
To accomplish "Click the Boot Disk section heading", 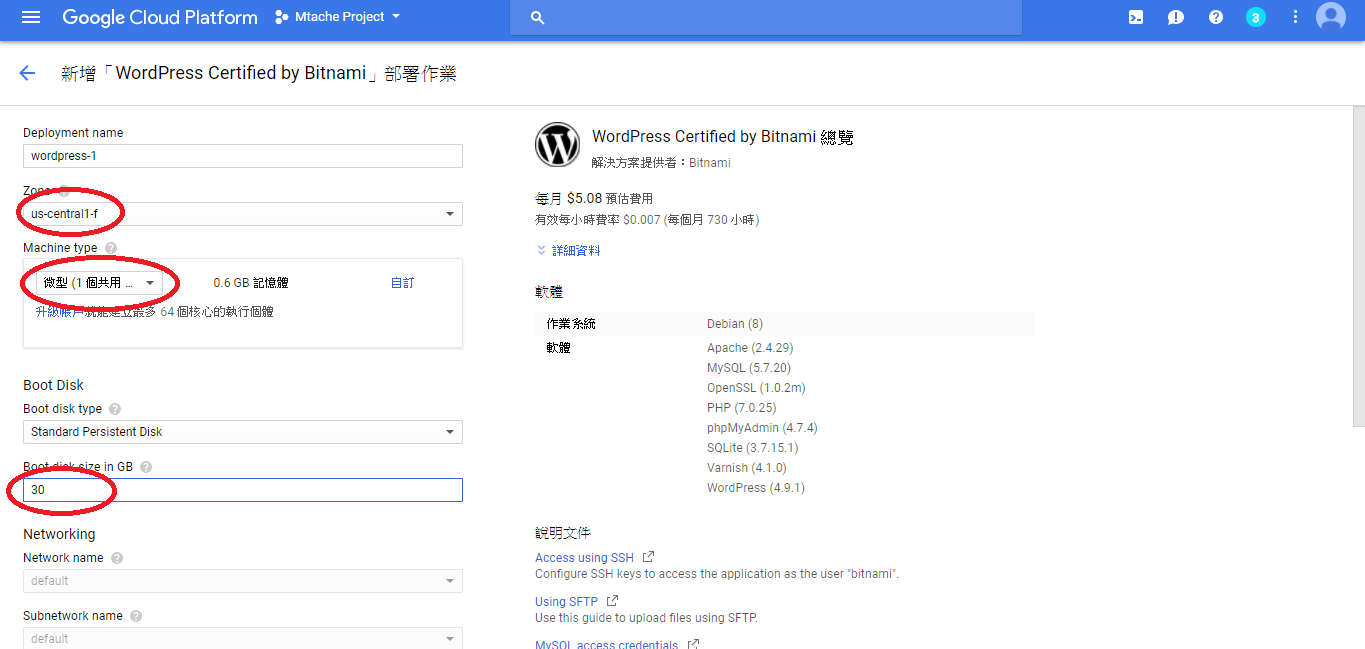I will tap(53, 385).
